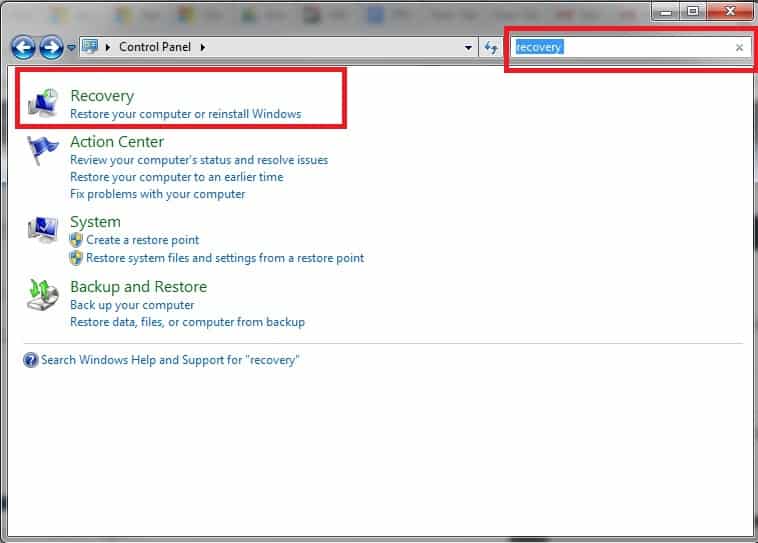
Task: Open Fix problems with your computer
Action: coord(158,194)
